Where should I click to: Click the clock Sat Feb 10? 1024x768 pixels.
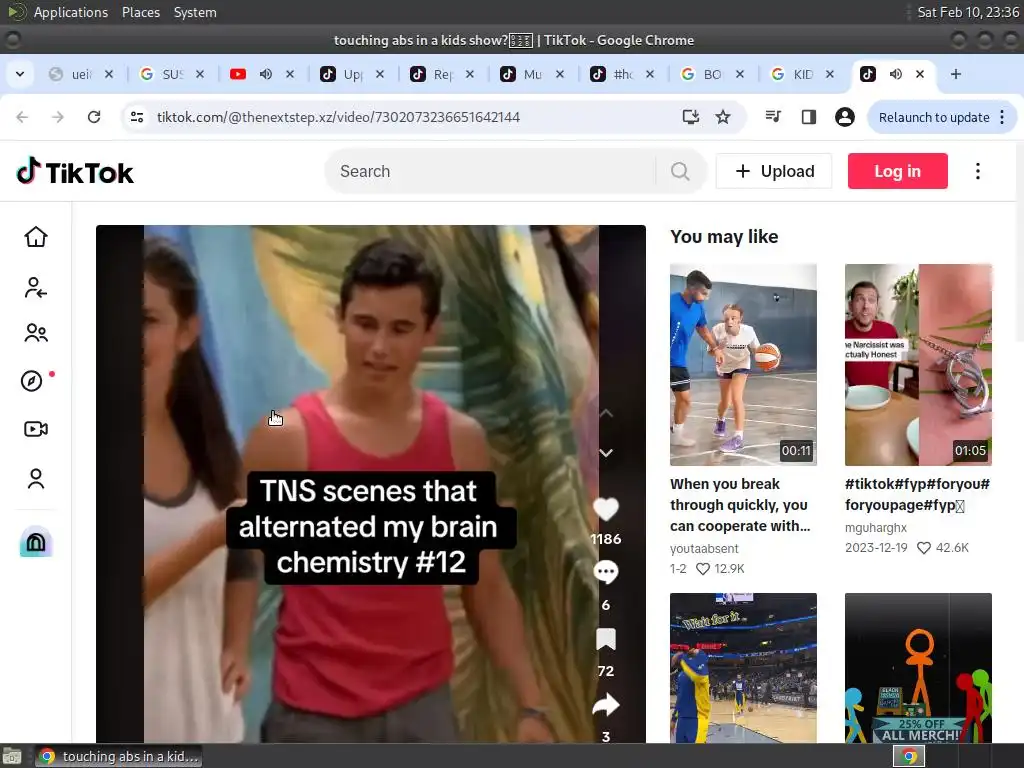tap(968, 12)
